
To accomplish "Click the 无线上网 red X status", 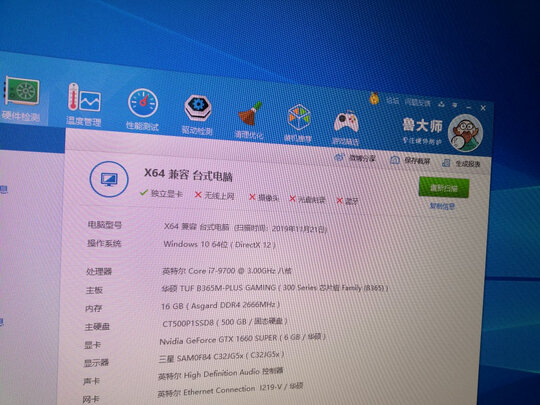I will pos(214,196).
